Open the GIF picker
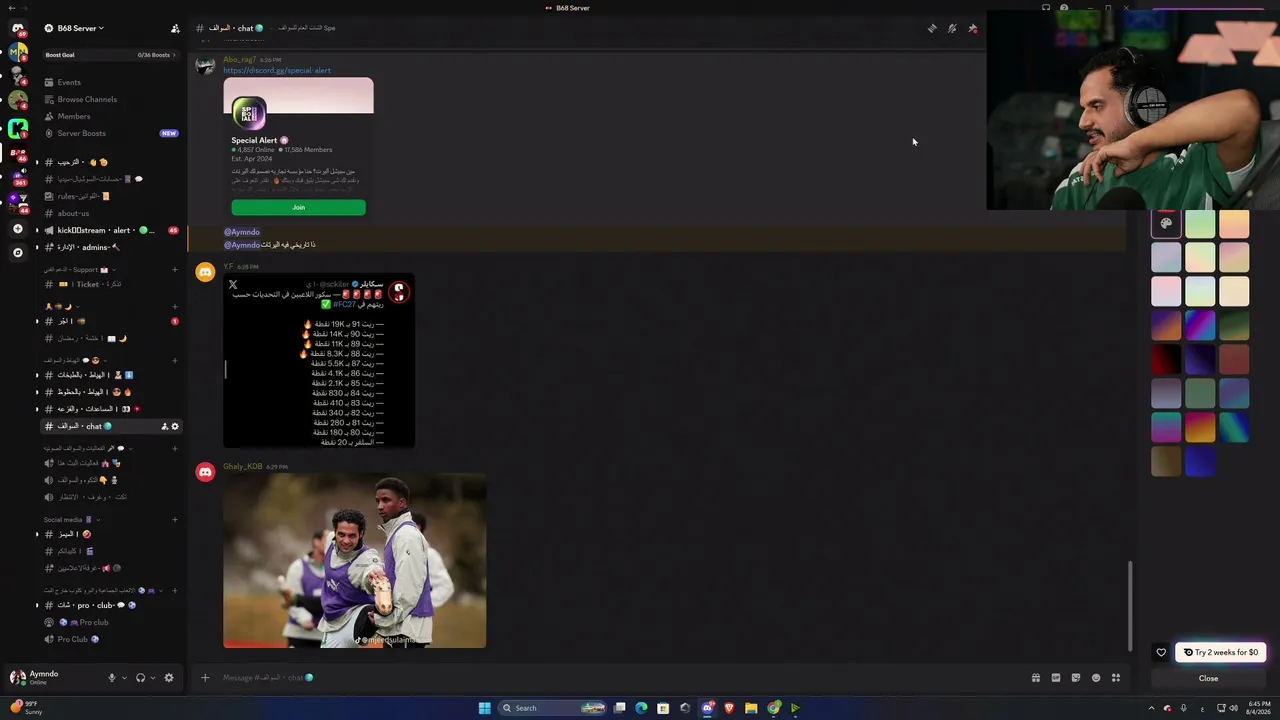1280x720 pixels. pyautogui.click(x=1056, y=678)
